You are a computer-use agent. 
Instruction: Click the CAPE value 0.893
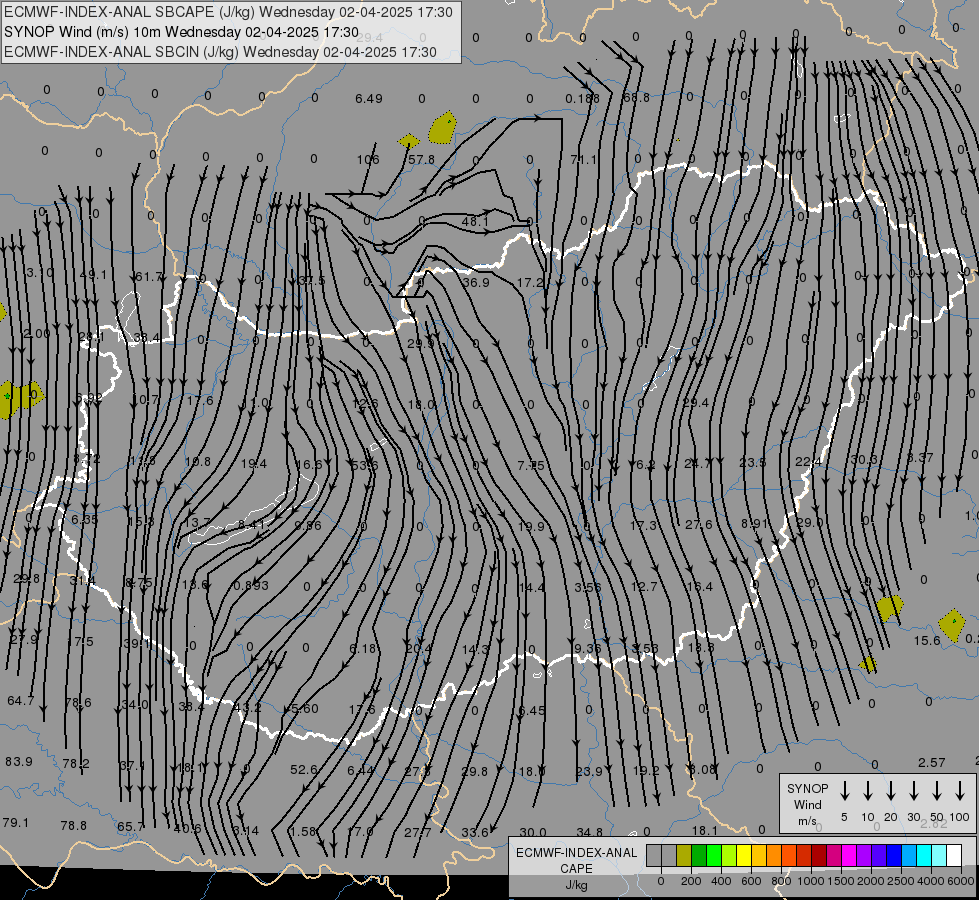(251, 585)
